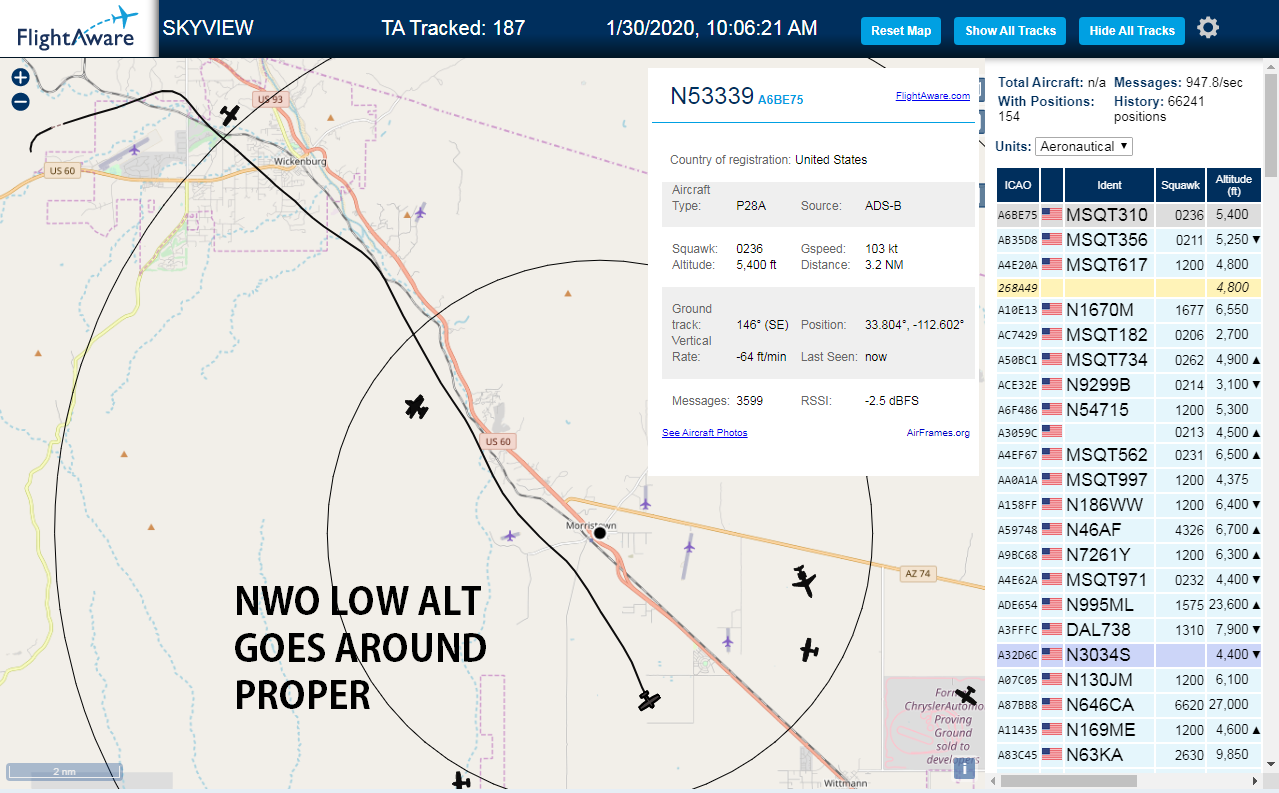The height and width of the screenshot is (793, 1279).
Task: Select aircraft icon at the track's end
Action: point(650,700)
